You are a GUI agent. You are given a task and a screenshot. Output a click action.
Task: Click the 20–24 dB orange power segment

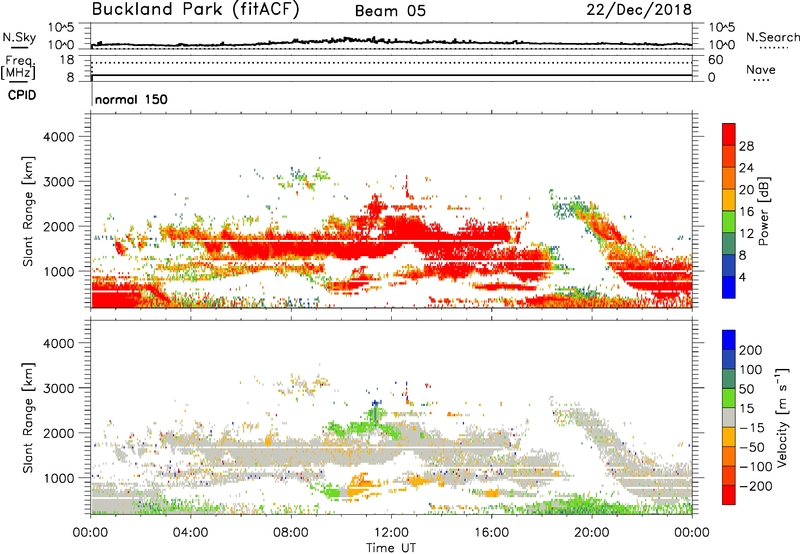coord(729,178)
